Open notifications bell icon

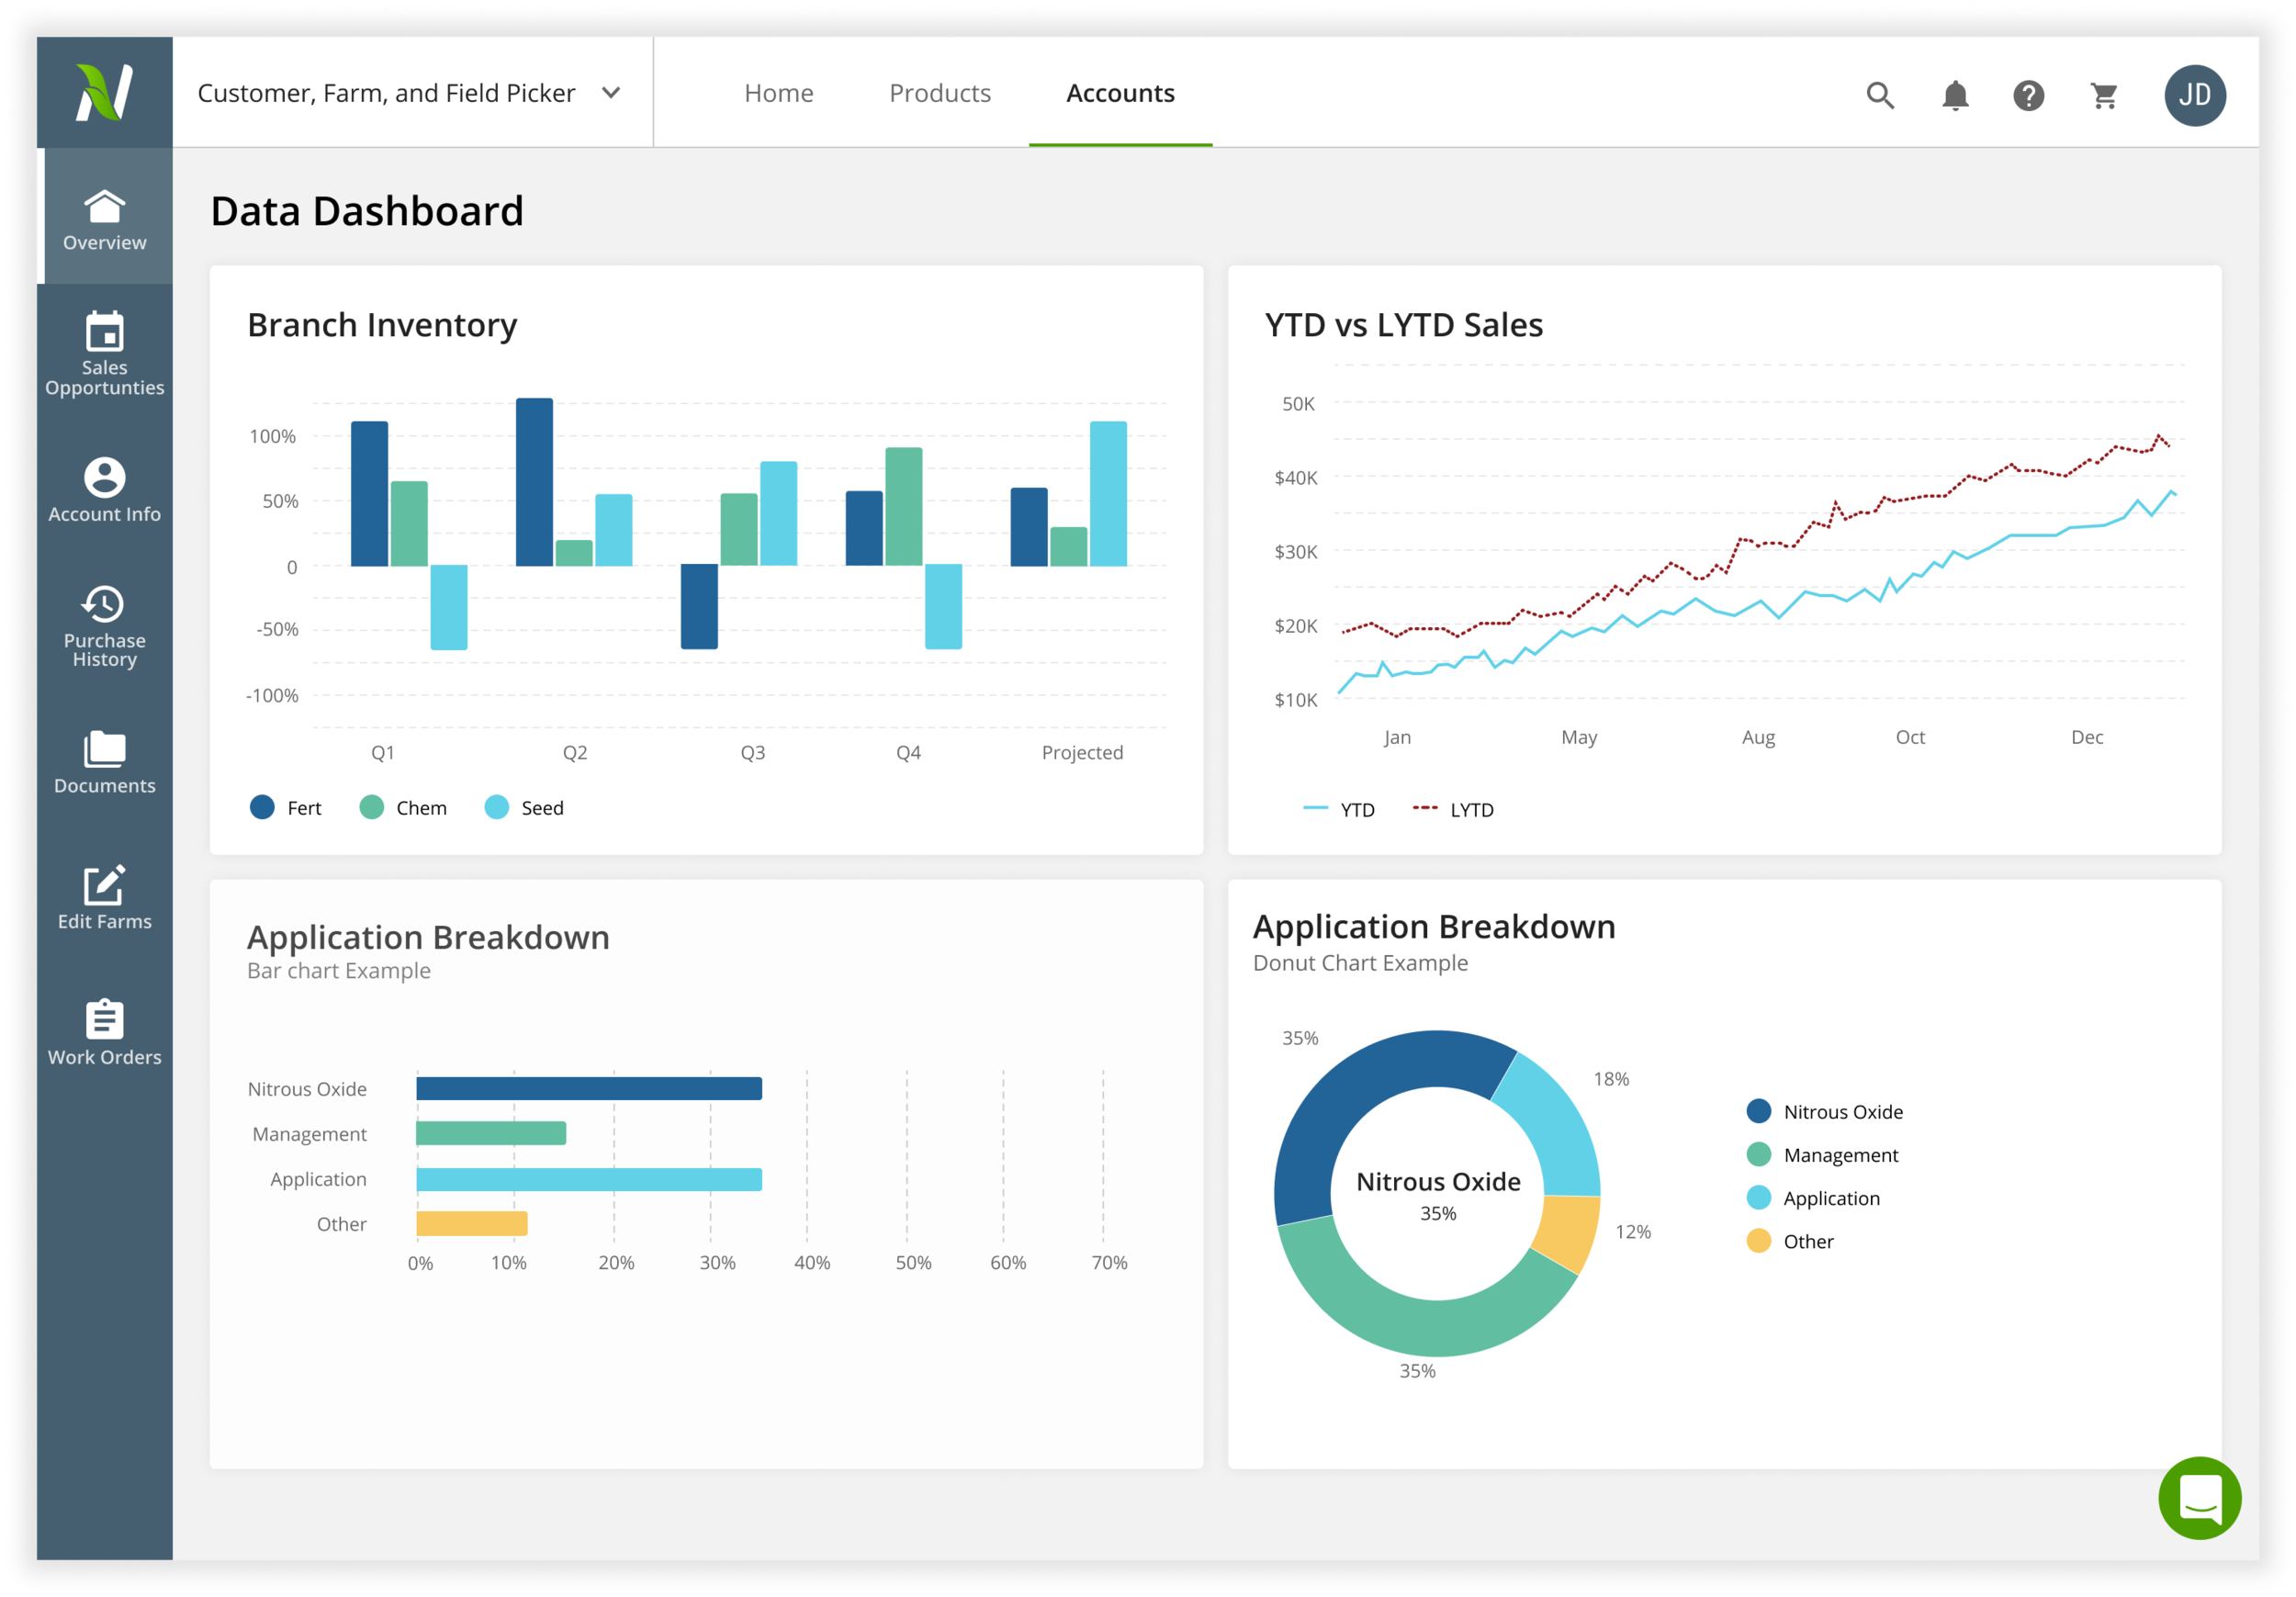pyautogui.click(x=1955, y=95)
